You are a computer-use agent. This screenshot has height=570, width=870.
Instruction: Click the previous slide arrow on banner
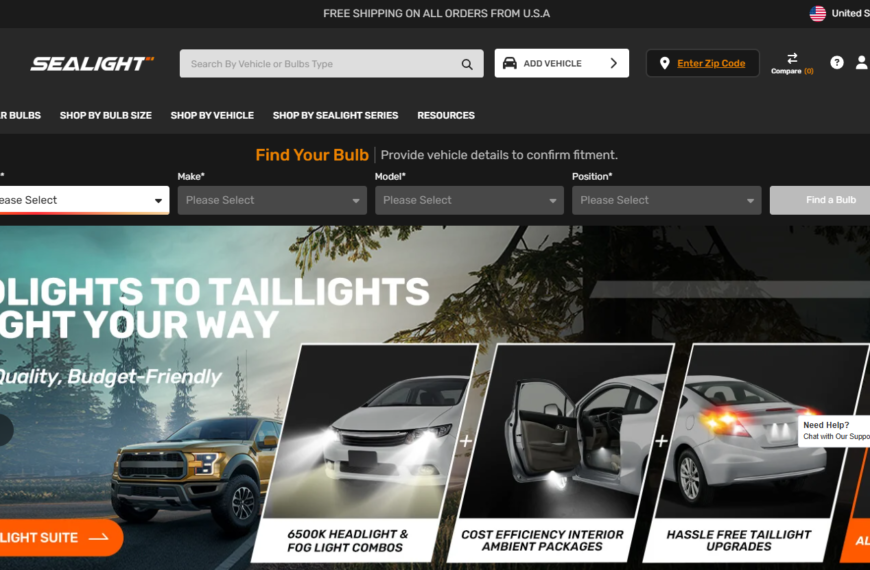pos(4,430)
